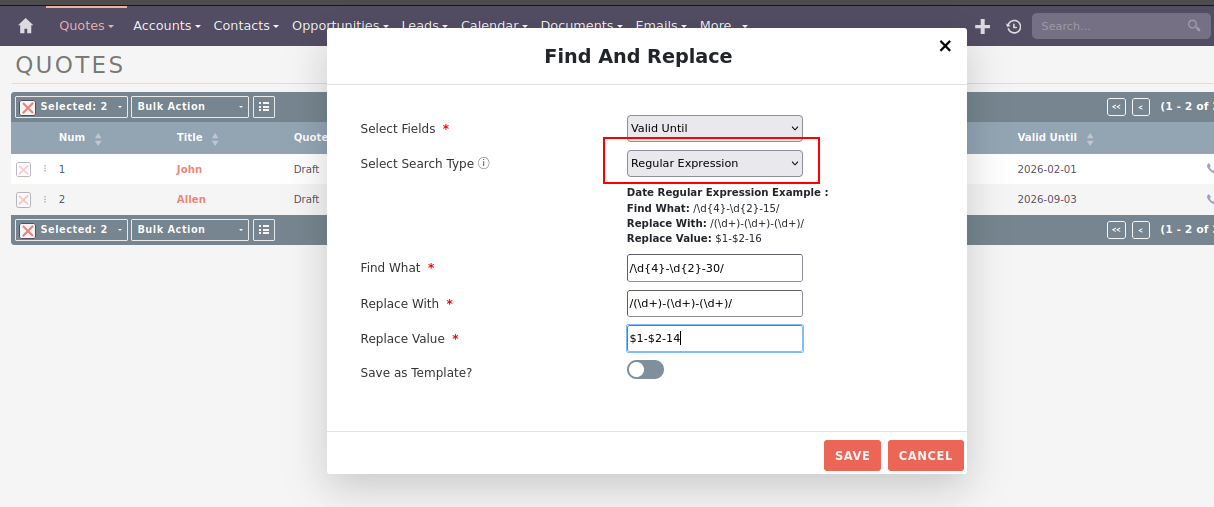Click the info icon beside Select Search Type
This screenshot has height=507, width=1214.
(484, 163)
